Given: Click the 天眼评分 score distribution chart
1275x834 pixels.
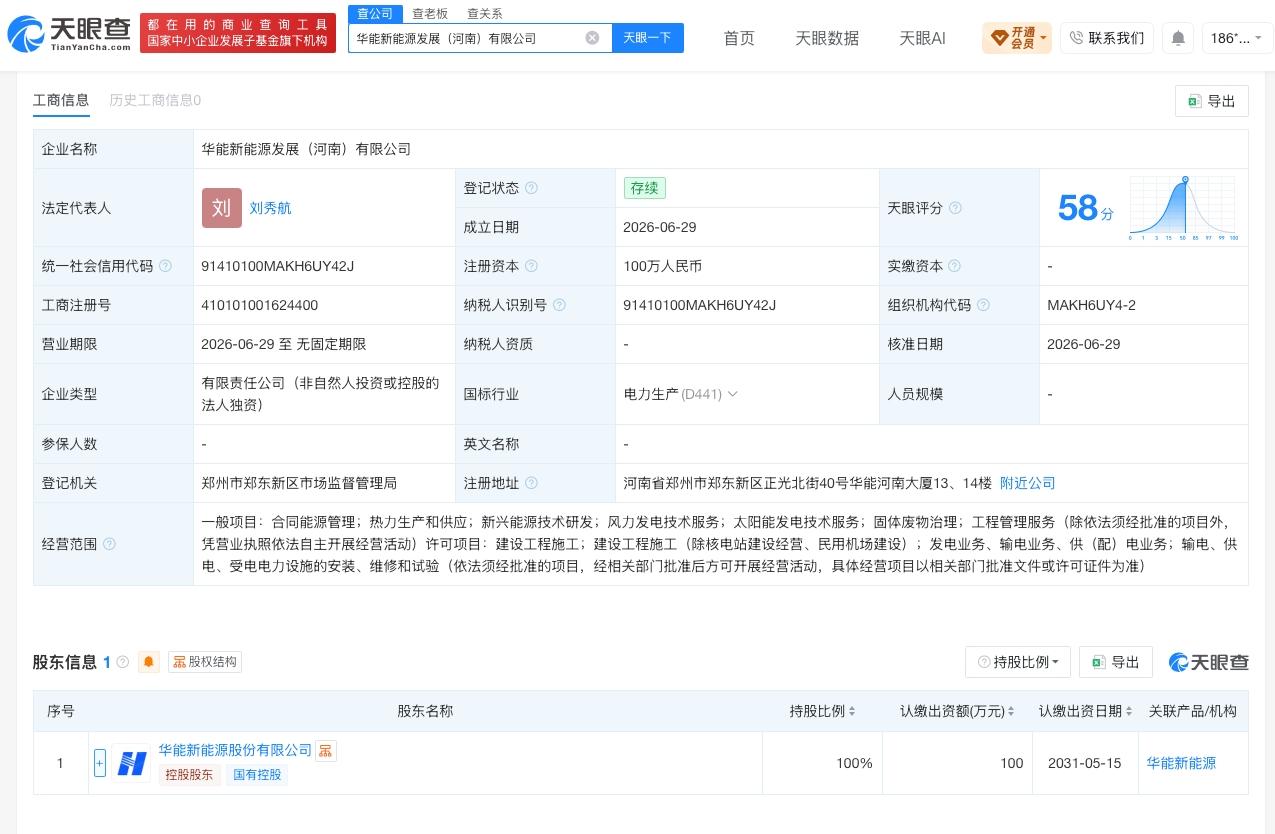Looking at the screenshot, I should [1184, 208].
